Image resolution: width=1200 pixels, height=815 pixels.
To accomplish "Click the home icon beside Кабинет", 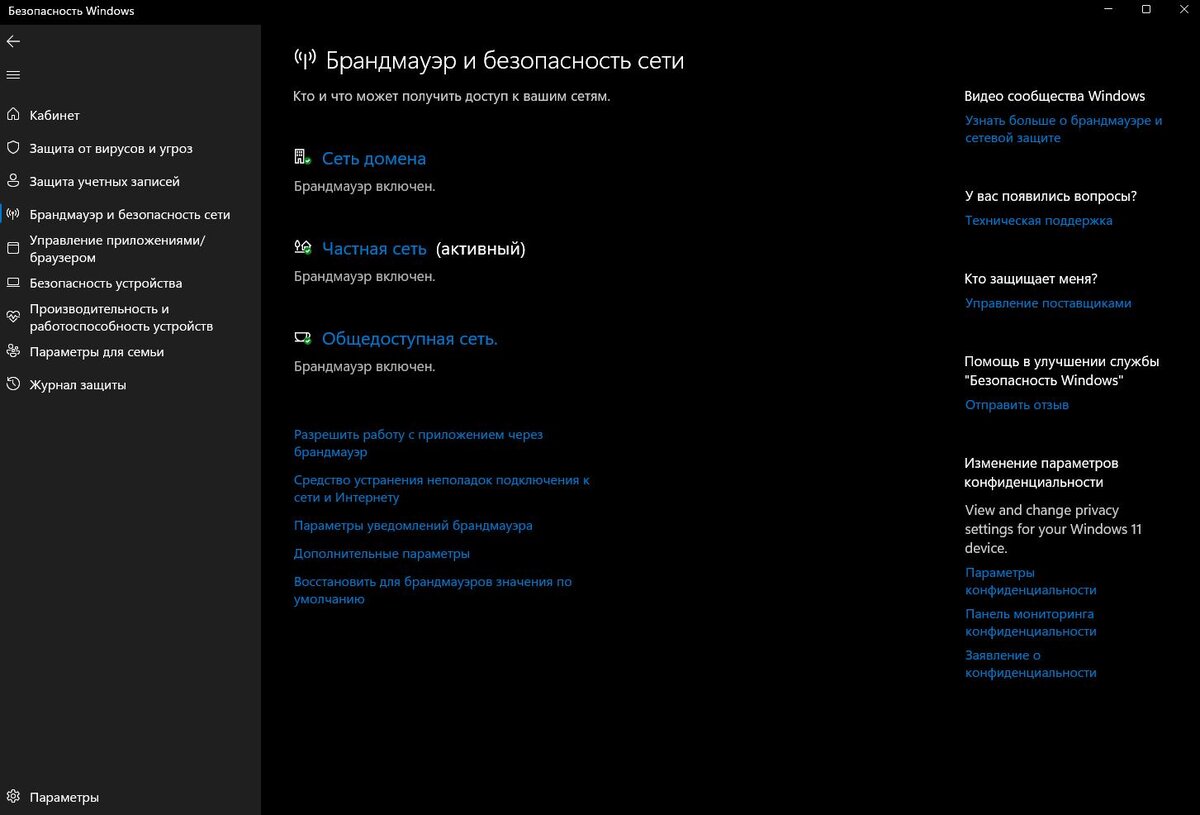I will coord(13,115).
